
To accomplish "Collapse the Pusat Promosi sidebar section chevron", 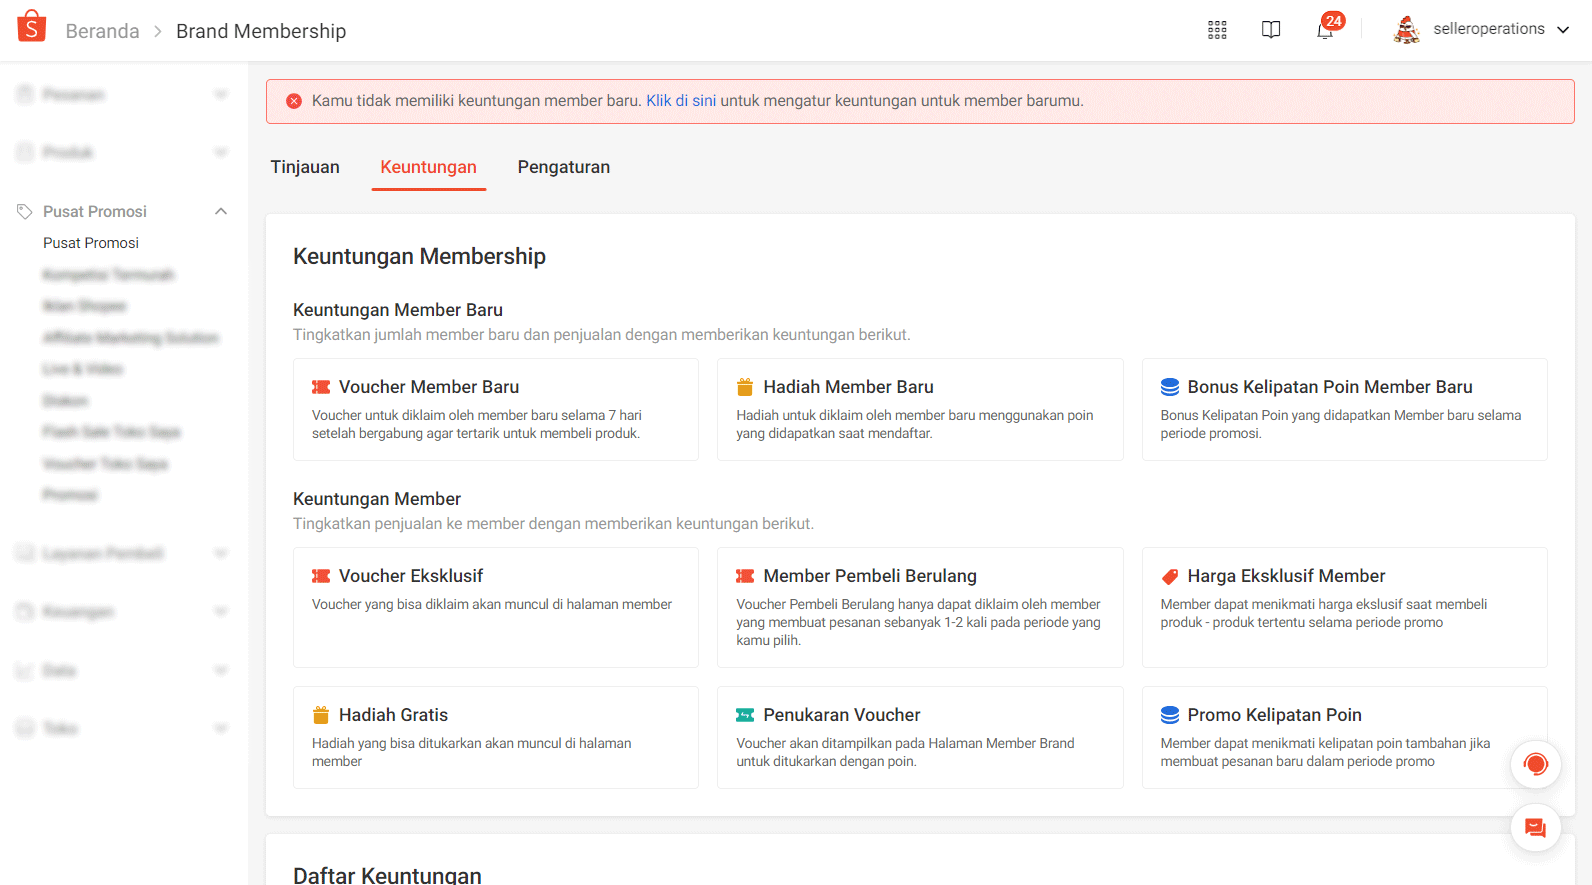I will coord(221,211).
